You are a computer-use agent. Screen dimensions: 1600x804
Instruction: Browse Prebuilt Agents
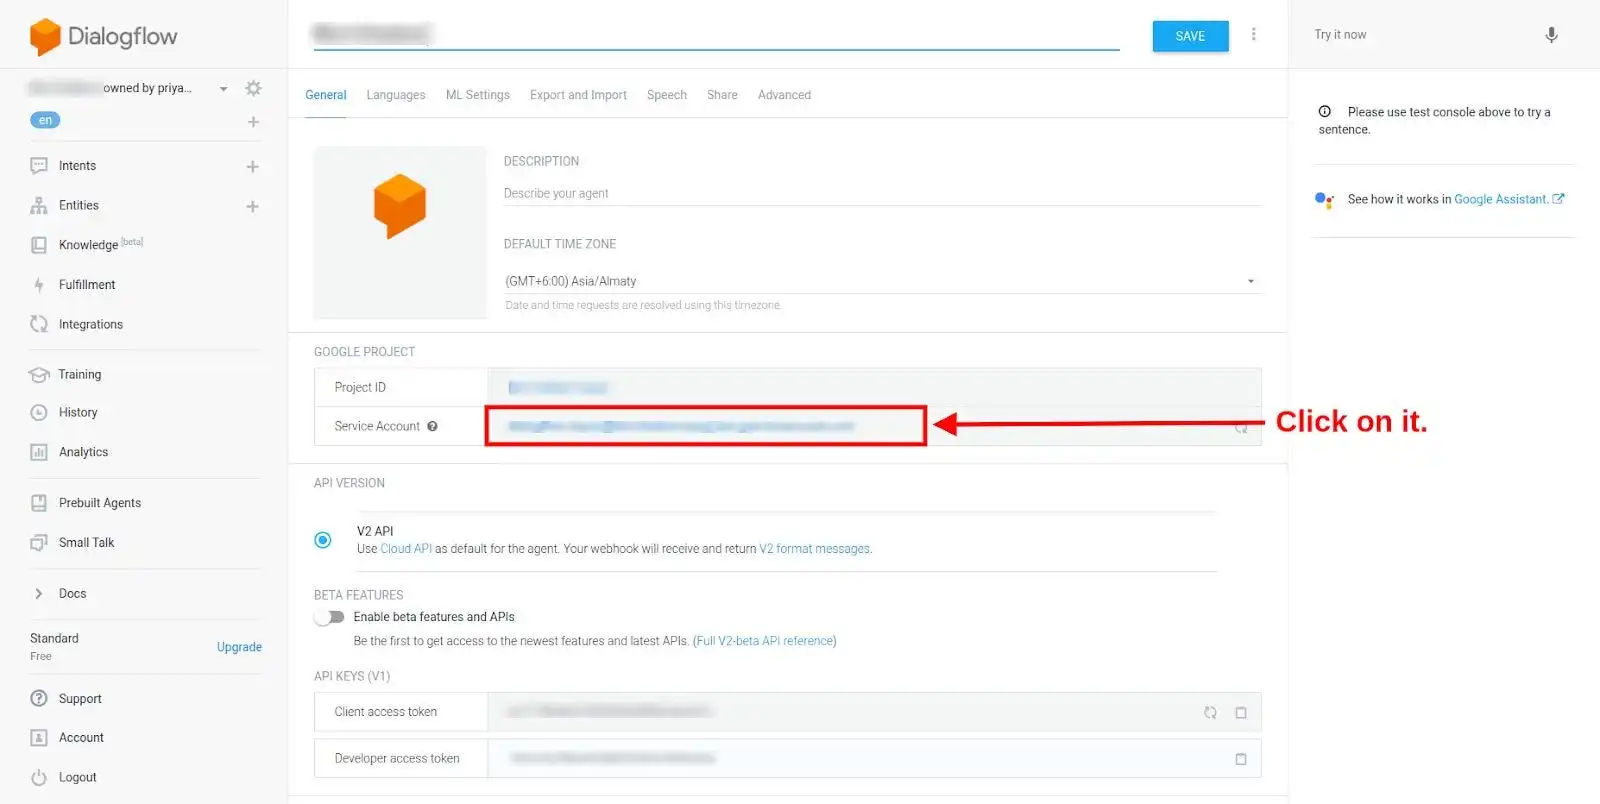click(x=100, y=503)
